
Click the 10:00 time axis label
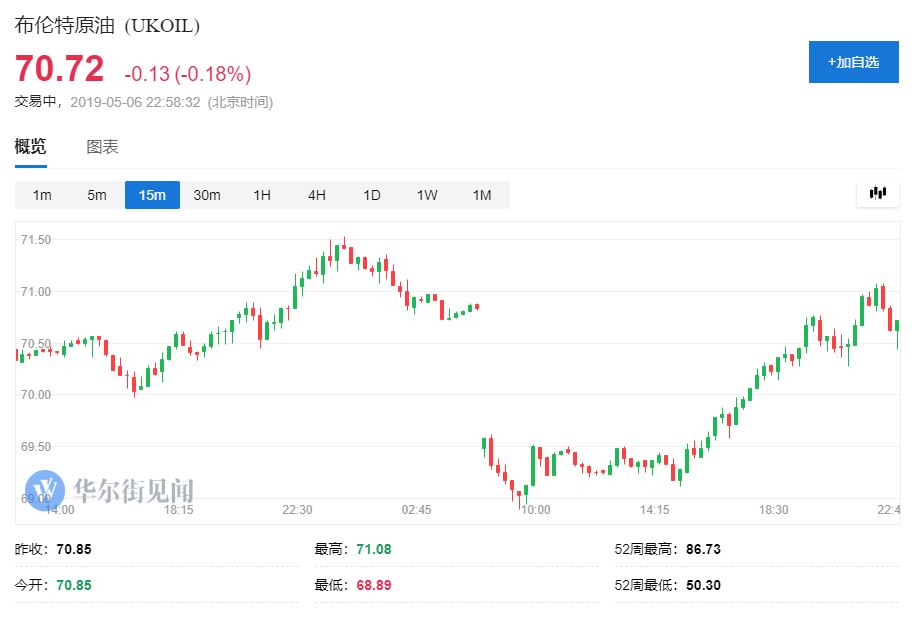coord(536,510)
